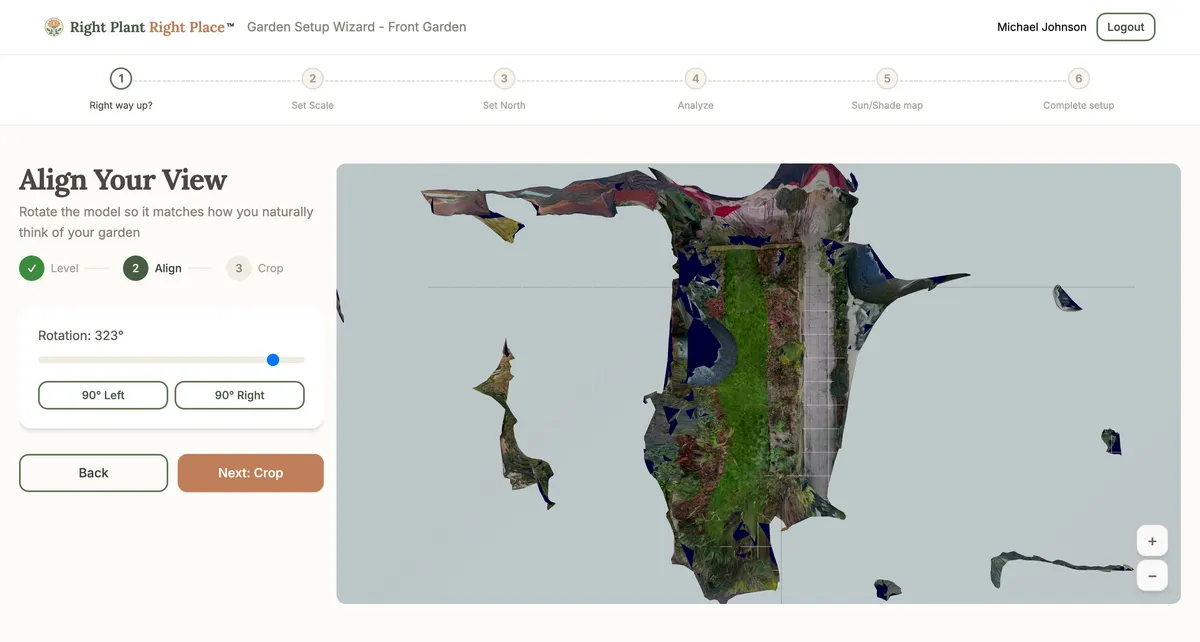Screen dimensions: 1200x642
Task: Click the Back button
Action: tap(93, 472)
